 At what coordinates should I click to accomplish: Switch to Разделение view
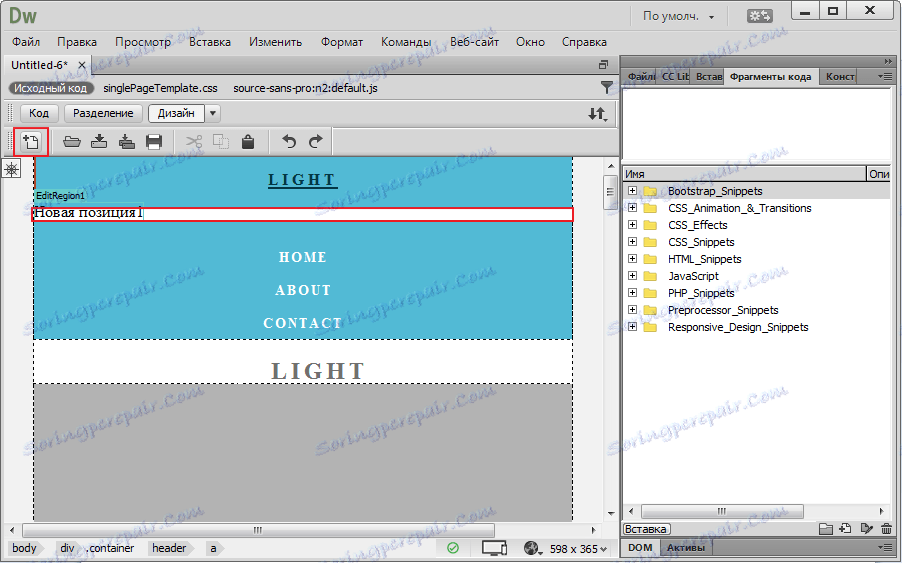pos(103,113)
